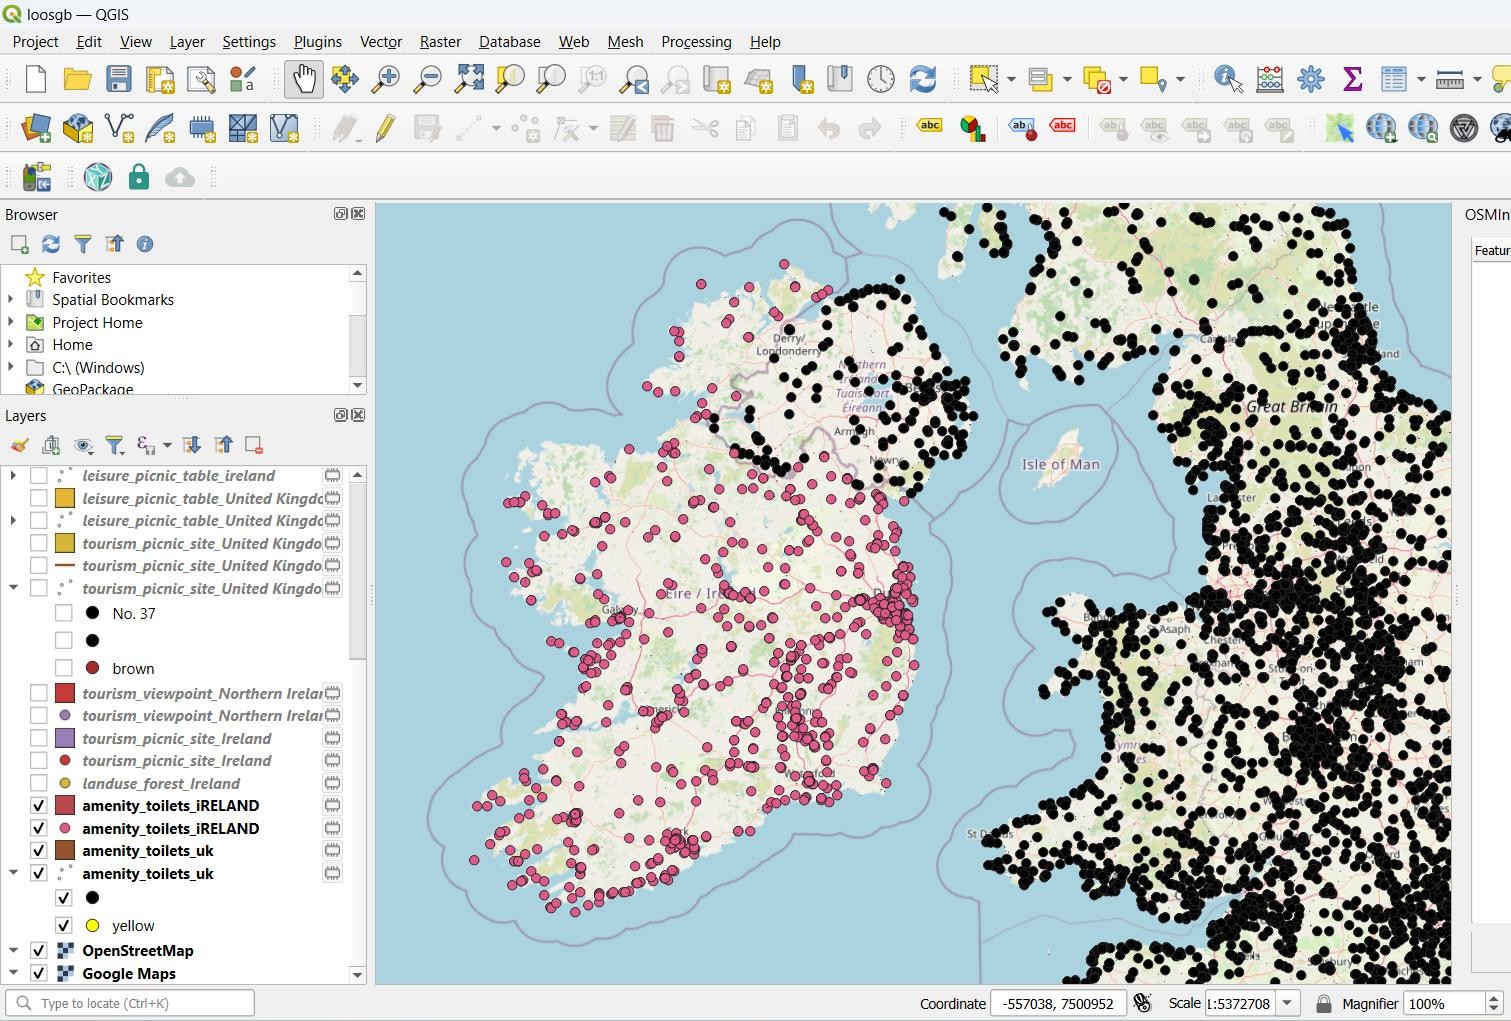Click the yellow Layer Labeling Options icon
Image resolution: width=1511 pixels, height=1021 pixels.
930,127
